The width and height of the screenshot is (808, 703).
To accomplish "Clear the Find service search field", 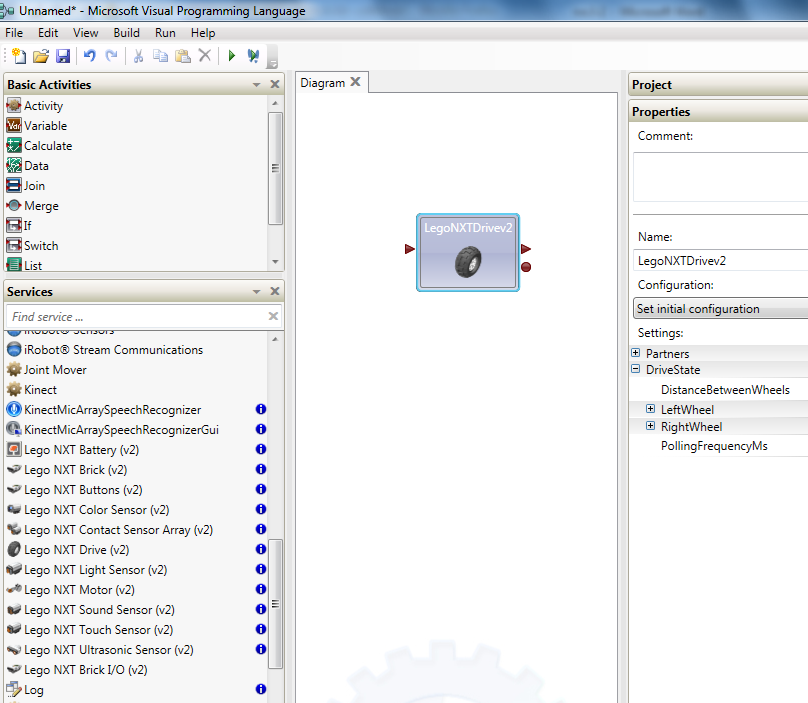I will click(274, 316).
